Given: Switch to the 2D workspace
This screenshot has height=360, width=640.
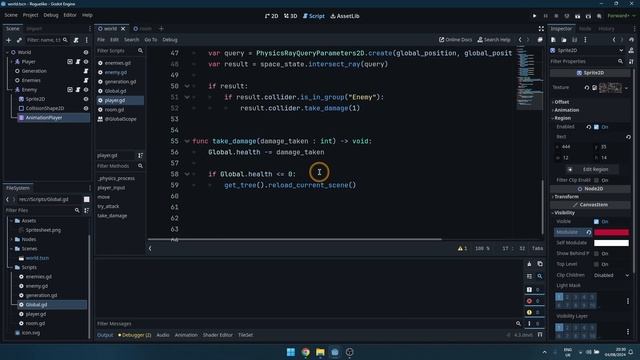Looking at the screenshot, I should tap(271, 16).
